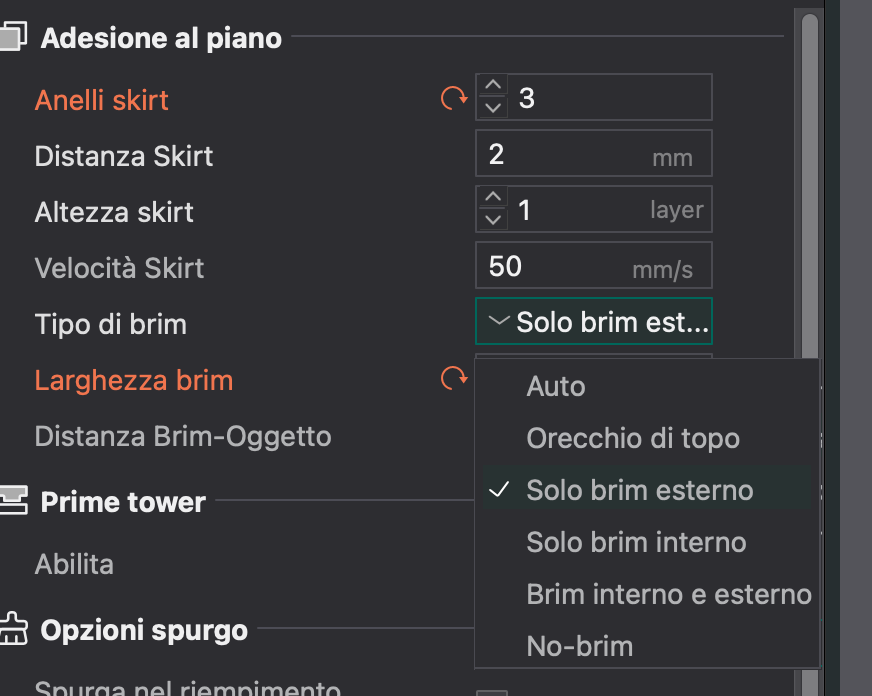872x696 pixels.
Task: Open the Tipo di brim dropdown
Action: click(594, 323)
